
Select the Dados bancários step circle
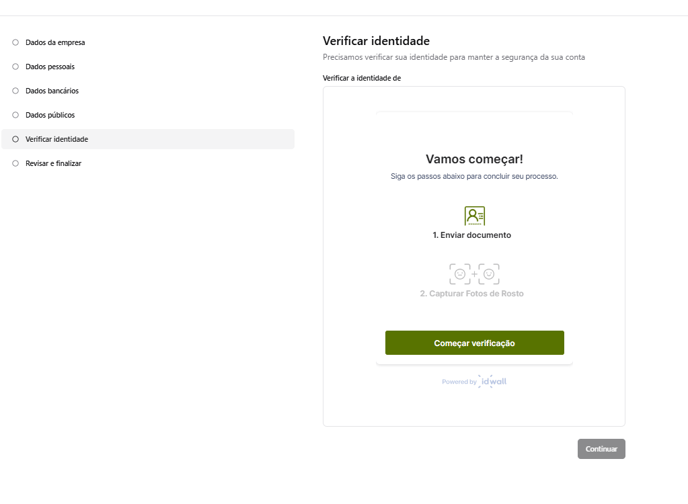pyautogui.click(x=15, y=91)
